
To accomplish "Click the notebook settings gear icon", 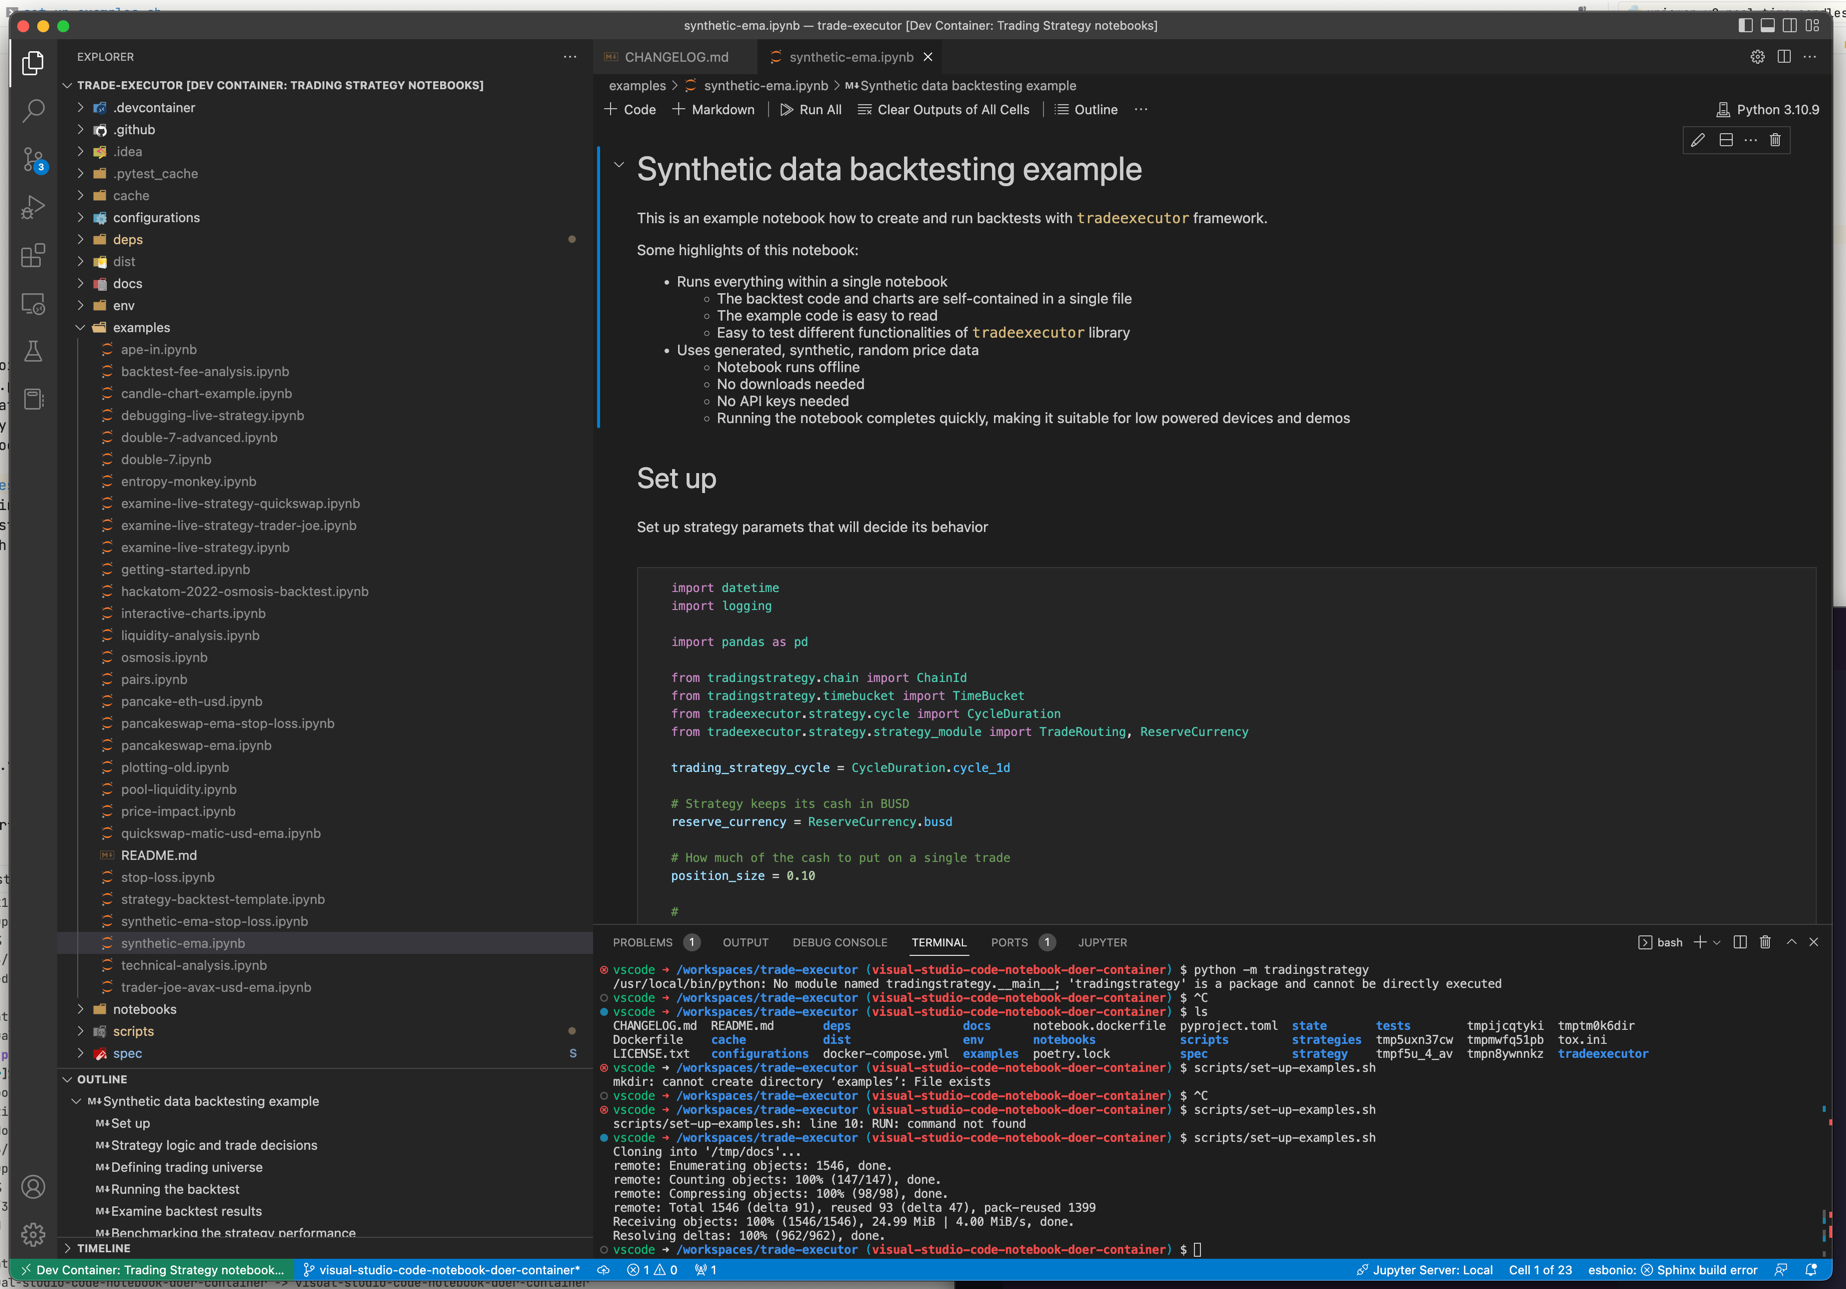I will [1757, 57].
